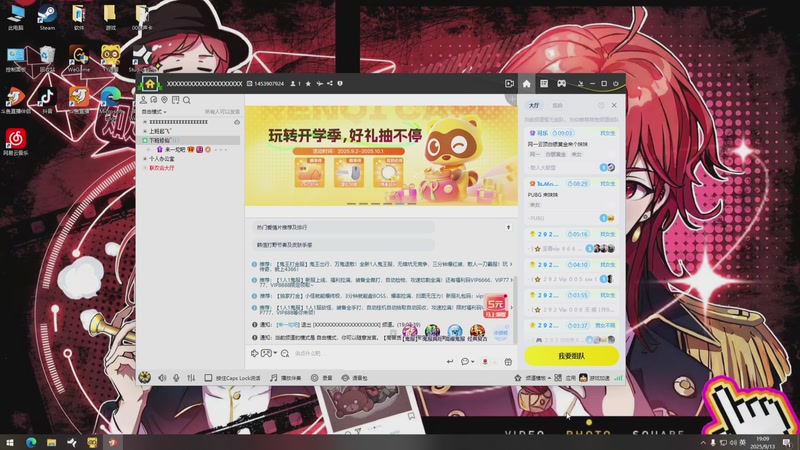Toggle the eye icon on top channel row
Image resolution: width=800 pixels, height=450 pixels.
[x=237, y=122]
